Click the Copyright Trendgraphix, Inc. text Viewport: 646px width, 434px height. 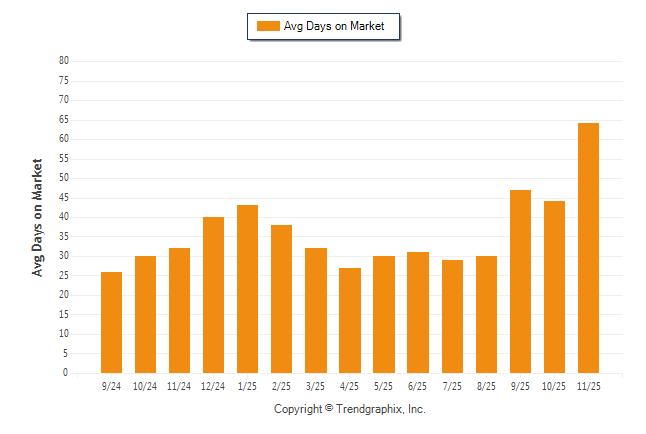pyautogui.click(x=350, y=409)
